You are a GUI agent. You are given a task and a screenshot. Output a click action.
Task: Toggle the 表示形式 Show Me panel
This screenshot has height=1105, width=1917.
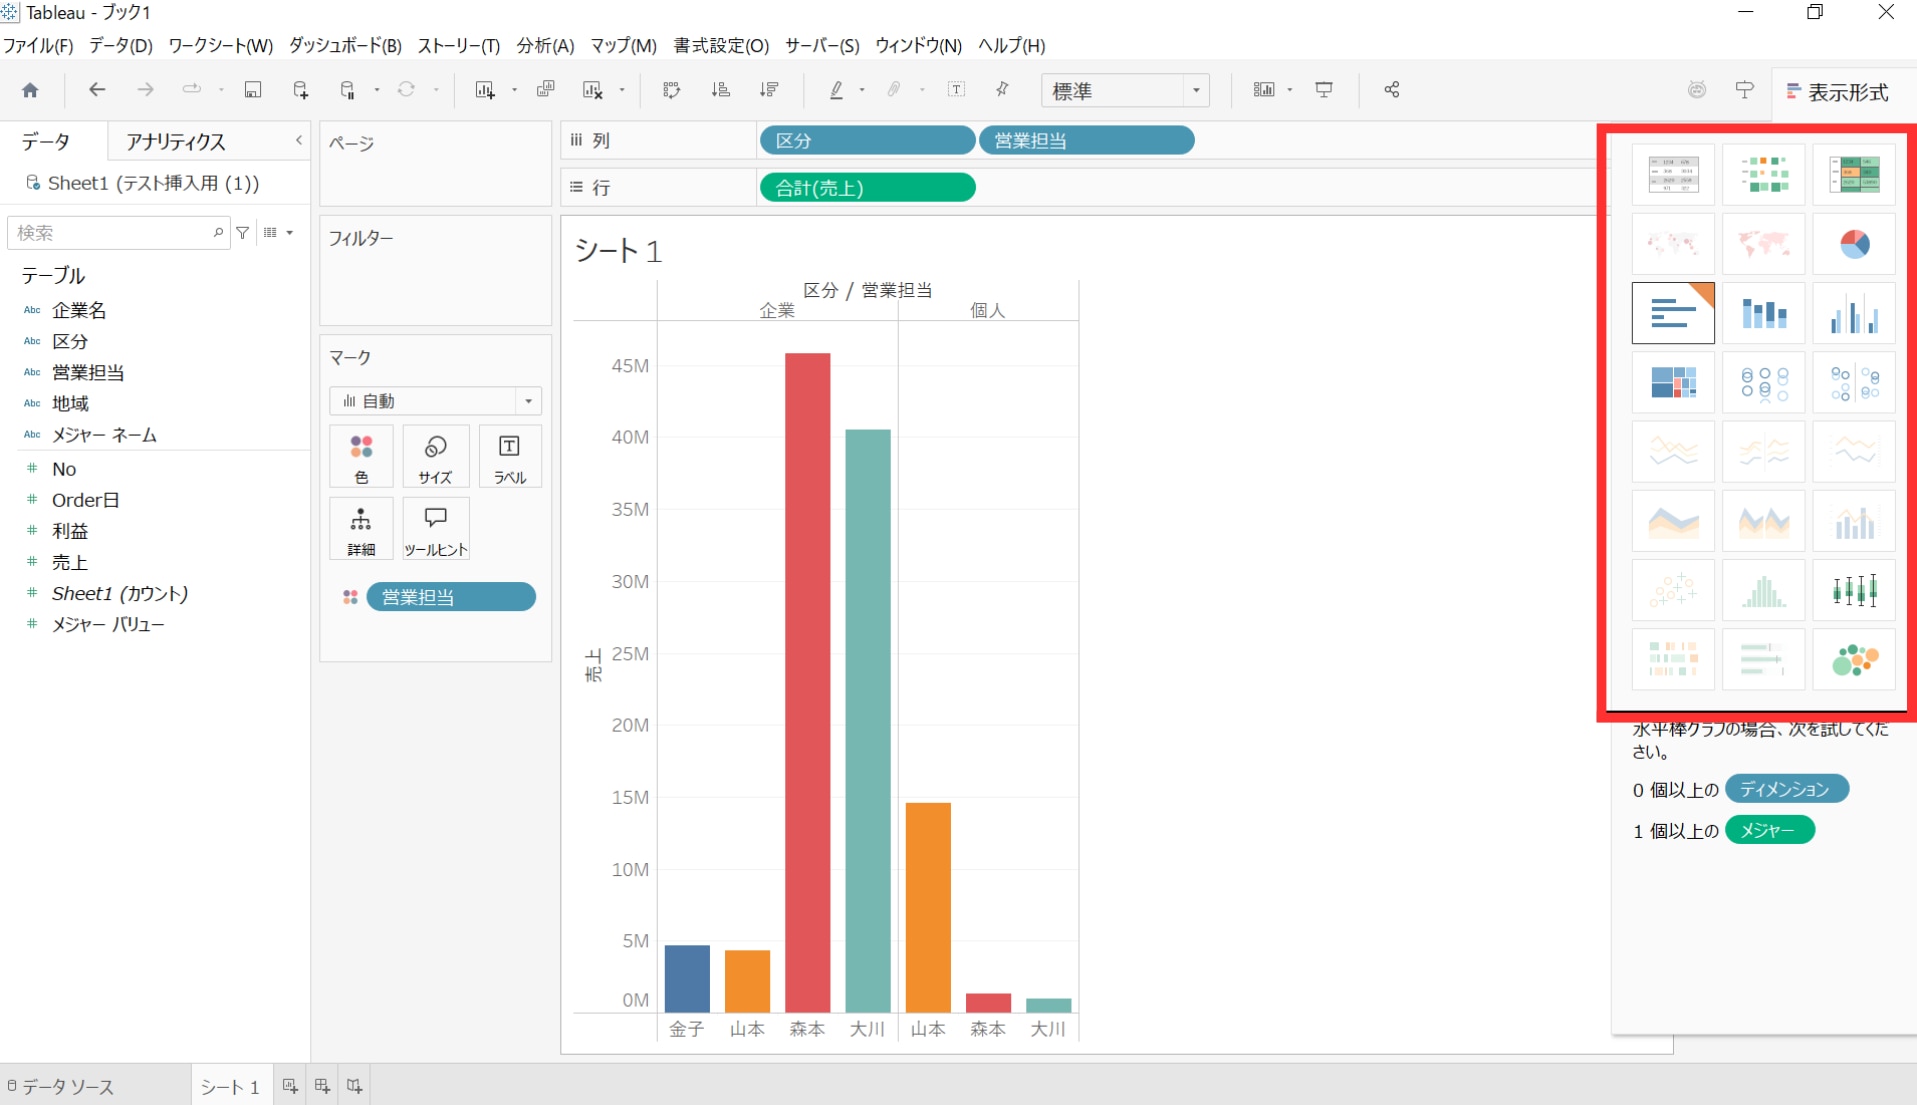(1837, 92)
